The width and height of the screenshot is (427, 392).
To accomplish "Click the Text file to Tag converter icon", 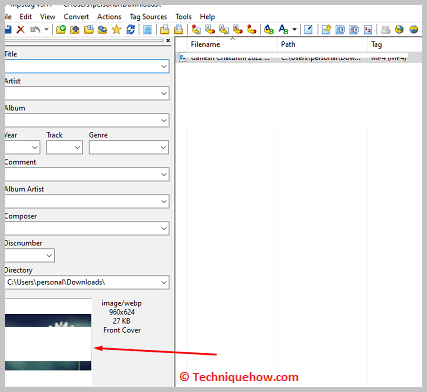I will [238, 30].
